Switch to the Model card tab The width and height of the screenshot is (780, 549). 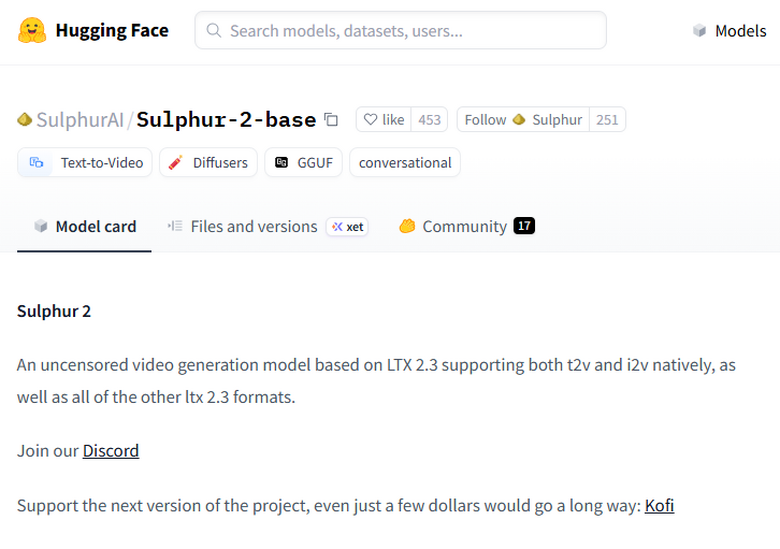point(85,227)
